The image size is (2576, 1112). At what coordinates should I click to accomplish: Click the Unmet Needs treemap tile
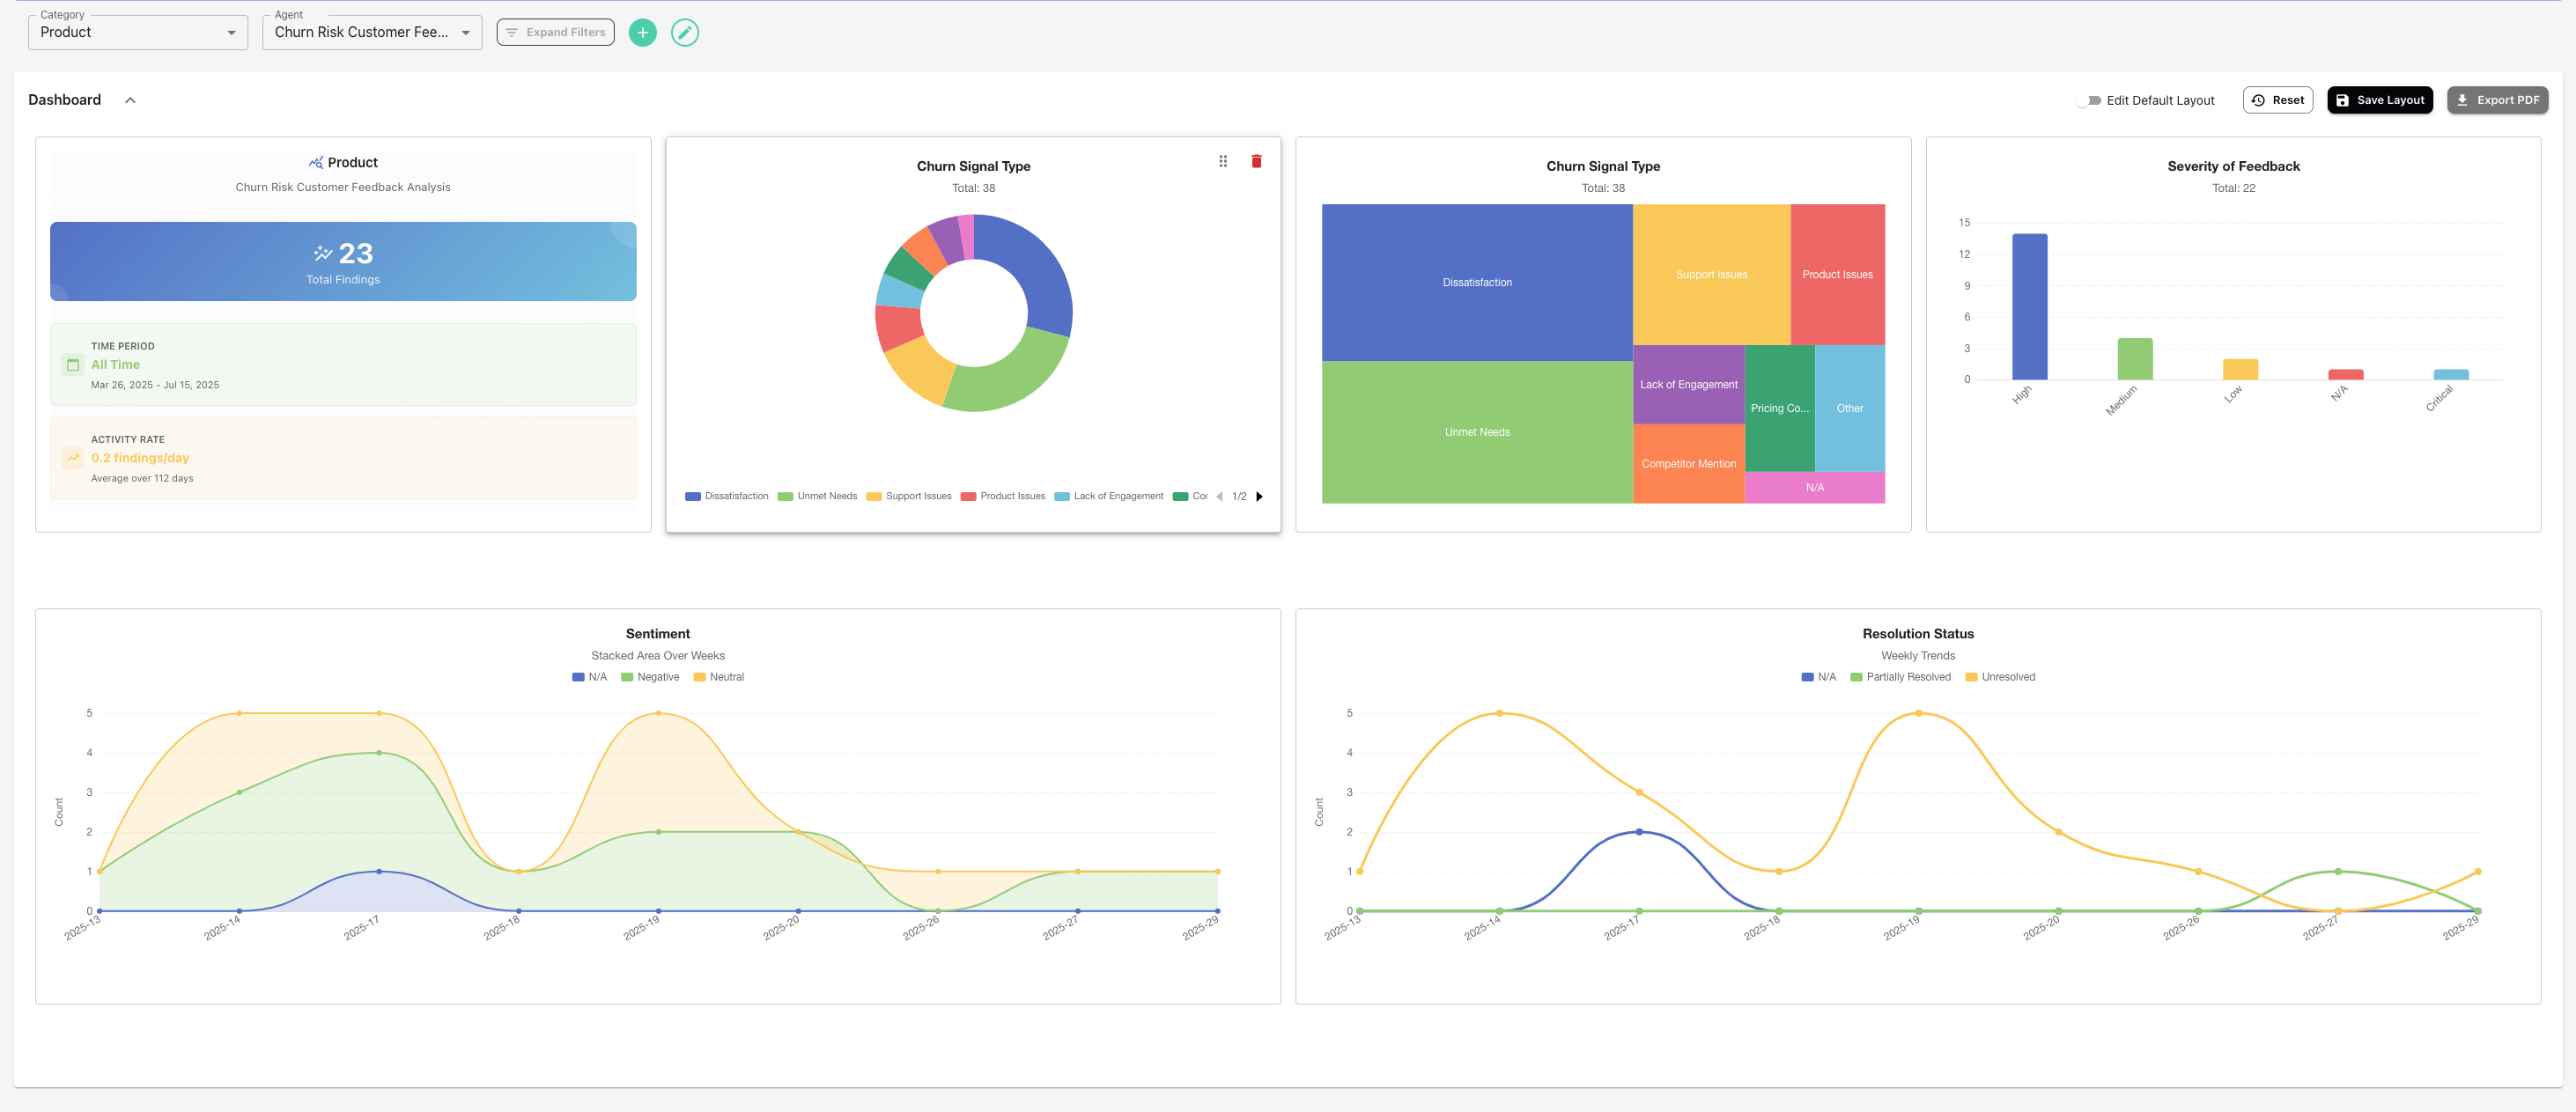click(x=1476, y=432)
